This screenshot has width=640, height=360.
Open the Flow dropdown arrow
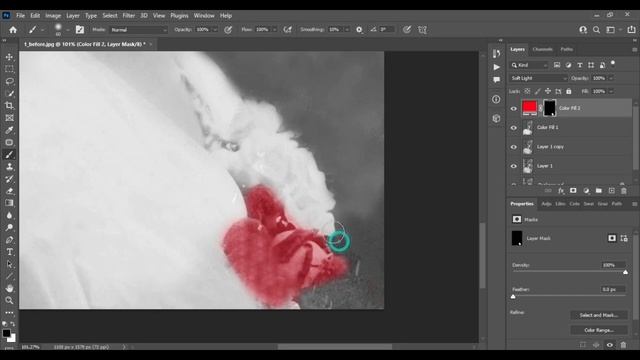tap(274, 30)
